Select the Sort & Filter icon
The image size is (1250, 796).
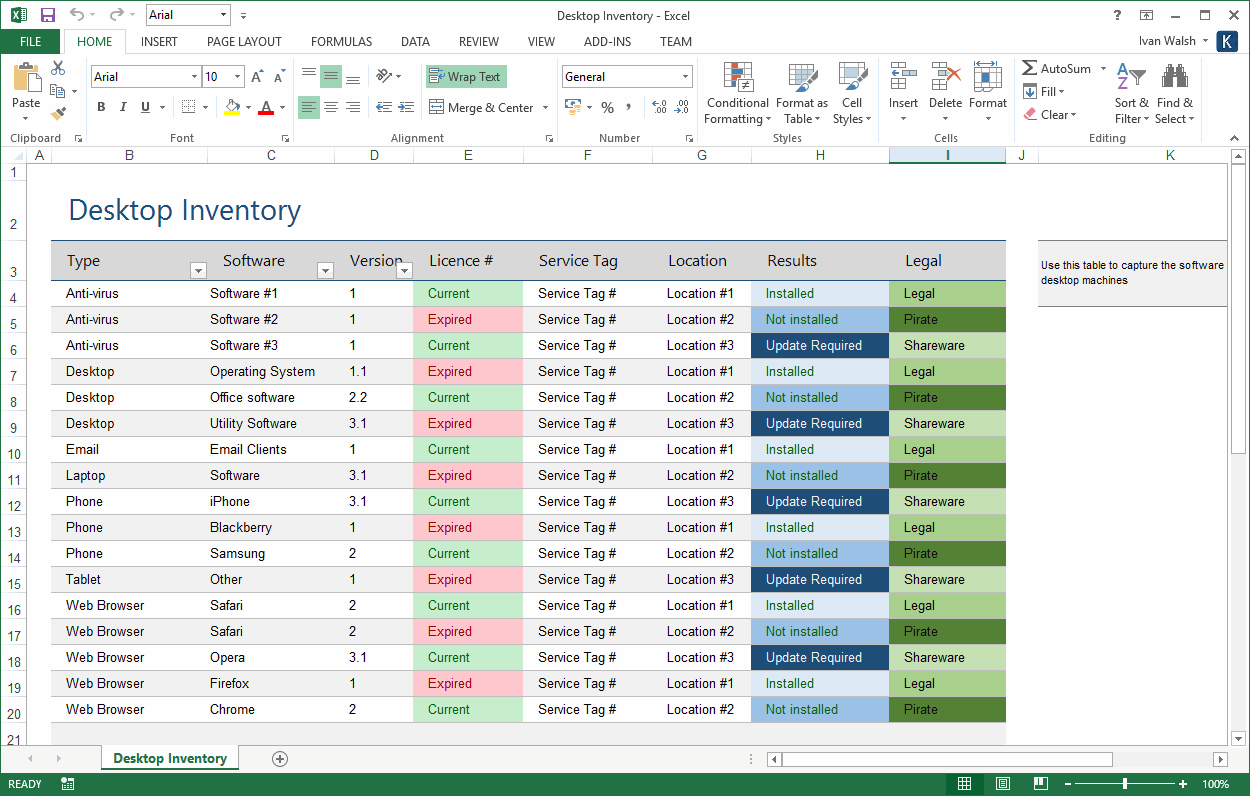point(1130,95)
